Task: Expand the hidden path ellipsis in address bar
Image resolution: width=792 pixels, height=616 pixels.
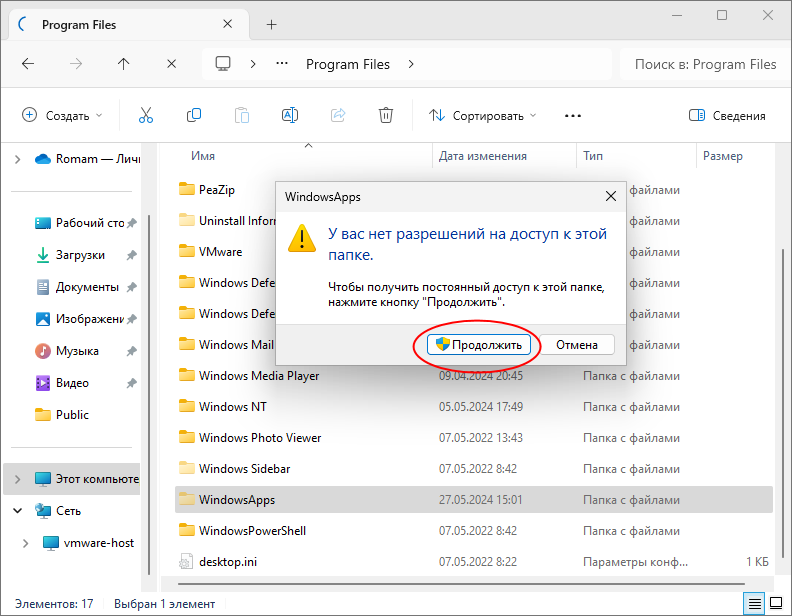Action: pyautogui.click(x=282, y=64)
